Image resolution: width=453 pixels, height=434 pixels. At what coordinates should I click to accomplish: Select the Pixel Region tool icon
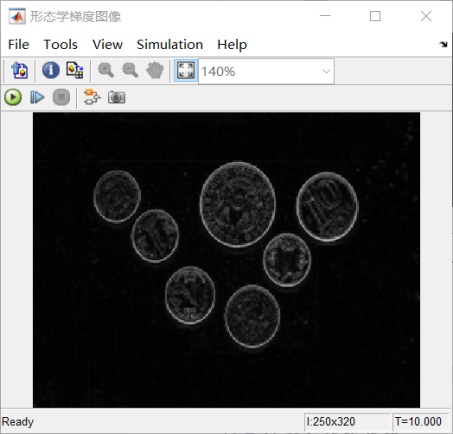[x=74, y=70]
